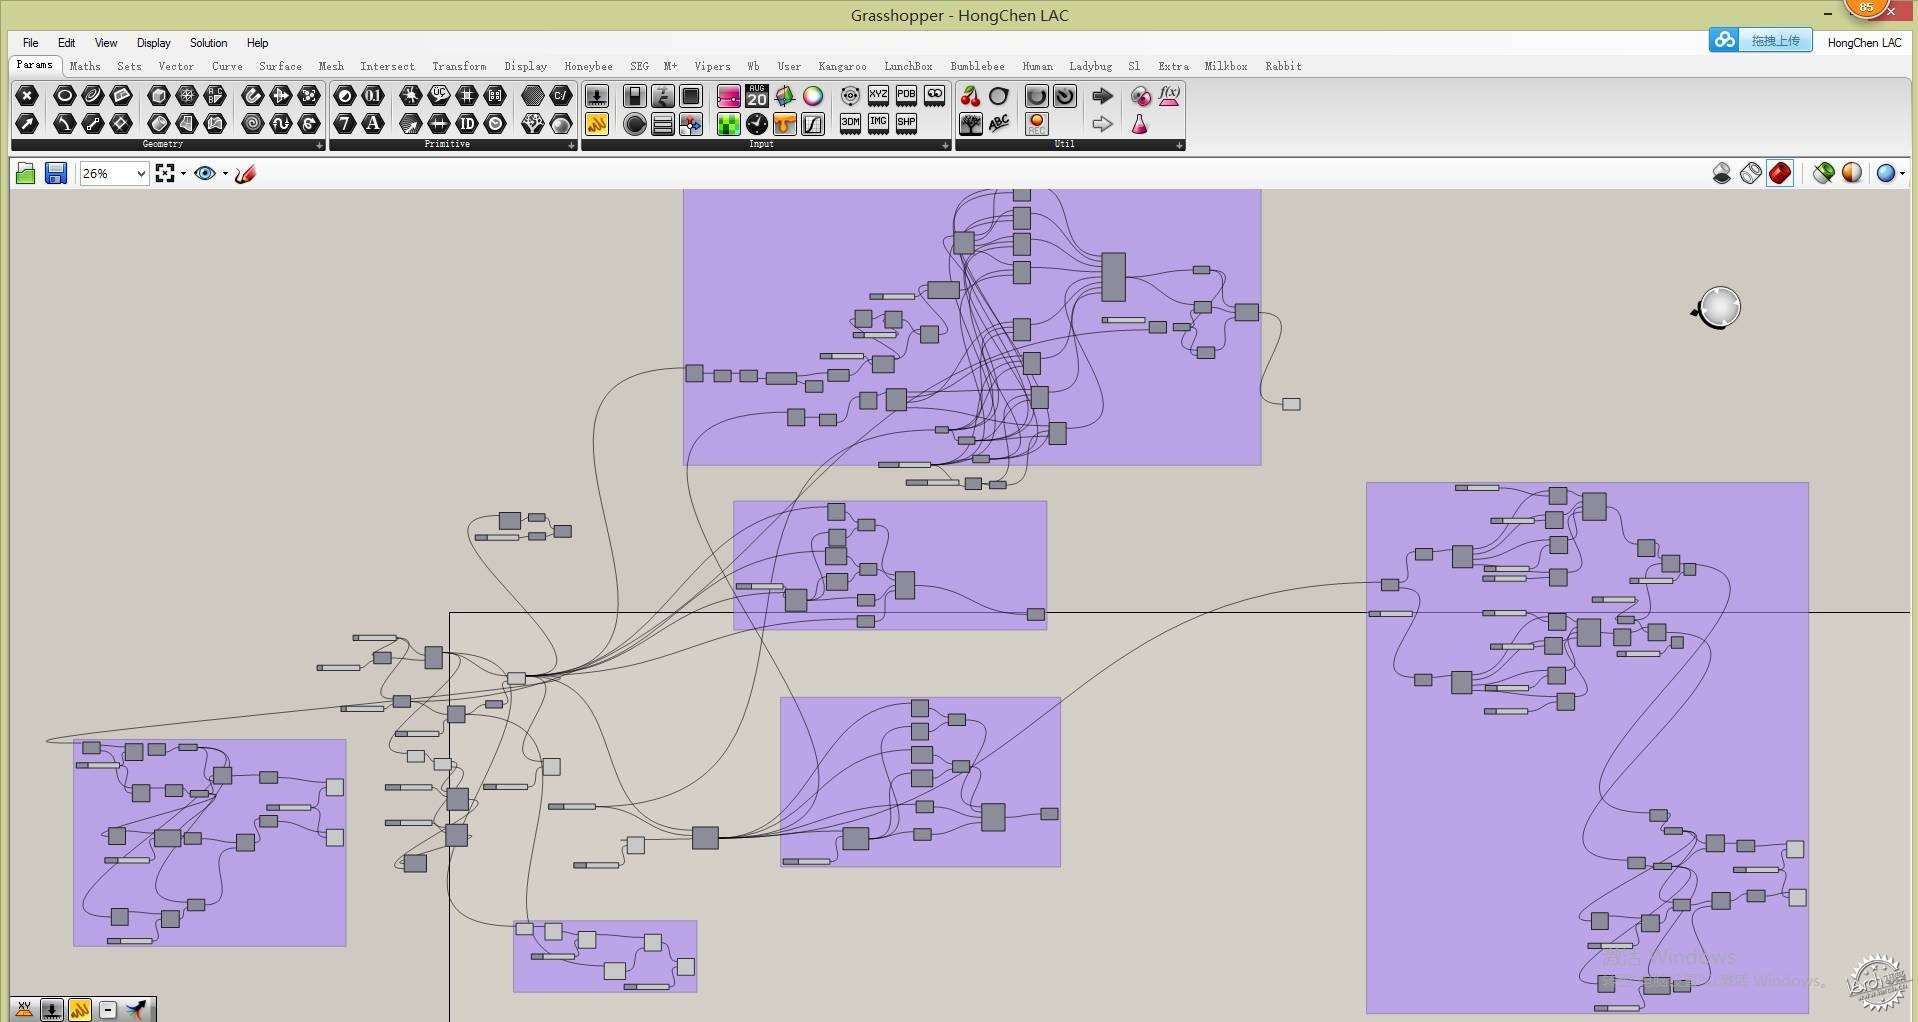Switch to the Ladybug tab
This screenshot has width=1918, height=1022.
(x=1091, y=66)
